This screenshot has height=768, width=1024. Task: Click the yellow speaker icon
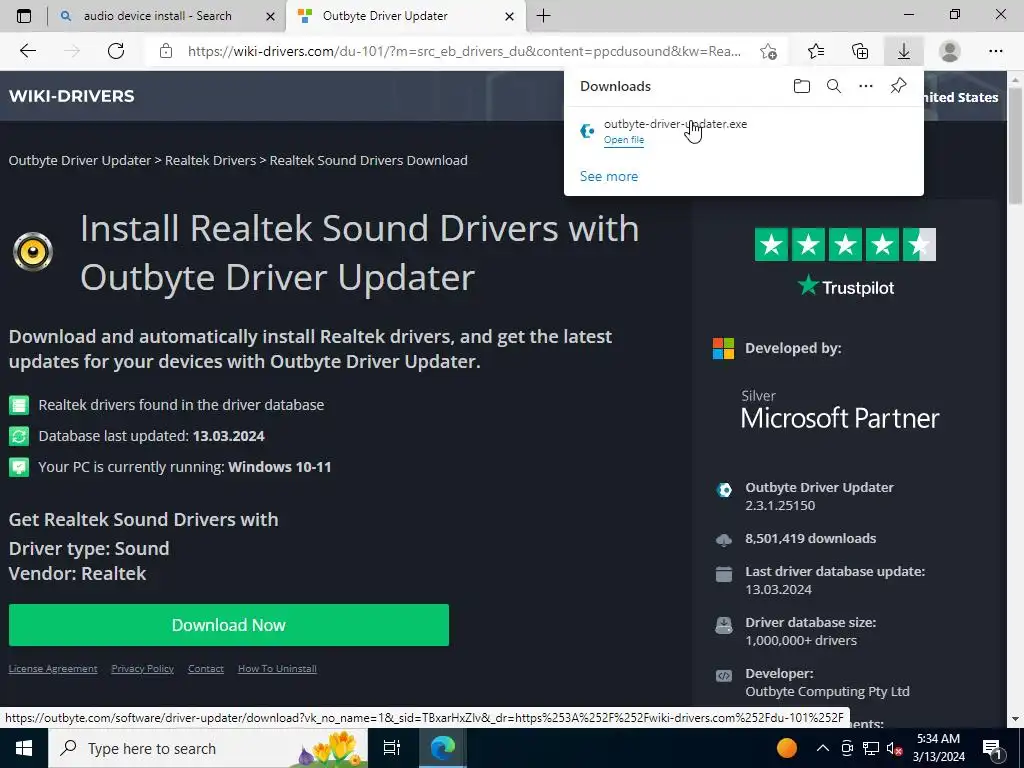click(33, 251)
